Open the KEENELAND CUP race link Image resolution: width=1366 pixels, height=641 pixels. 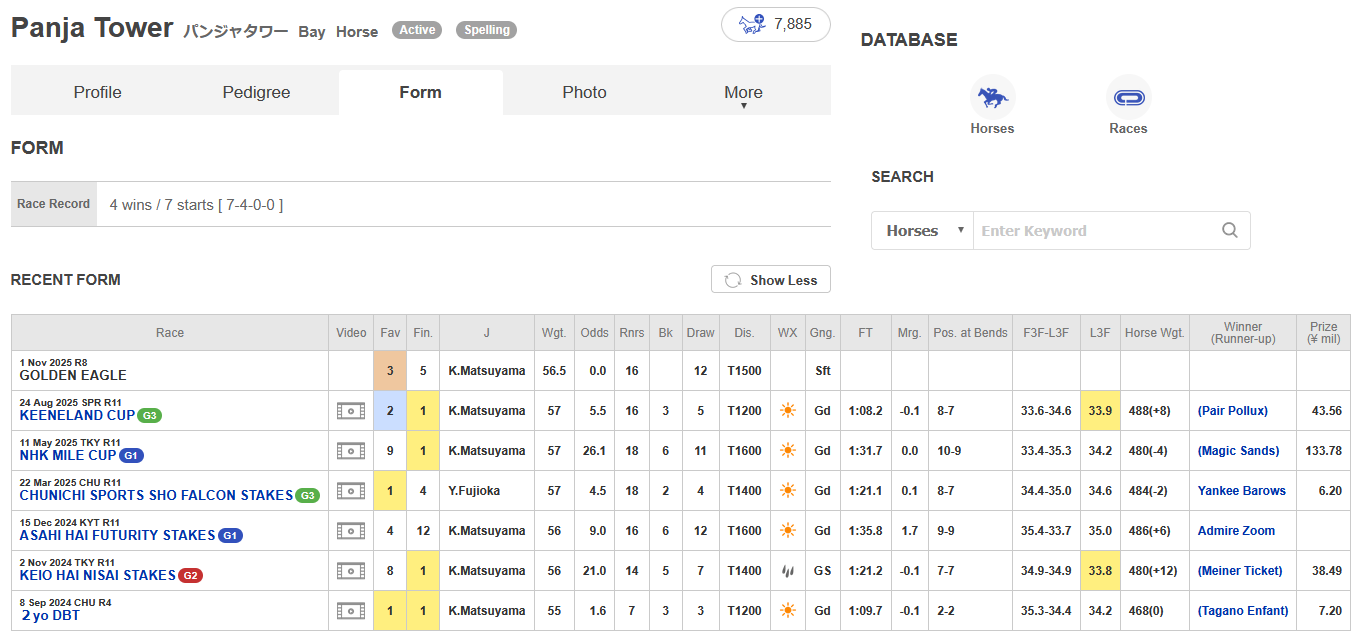[x=77, y=415]
